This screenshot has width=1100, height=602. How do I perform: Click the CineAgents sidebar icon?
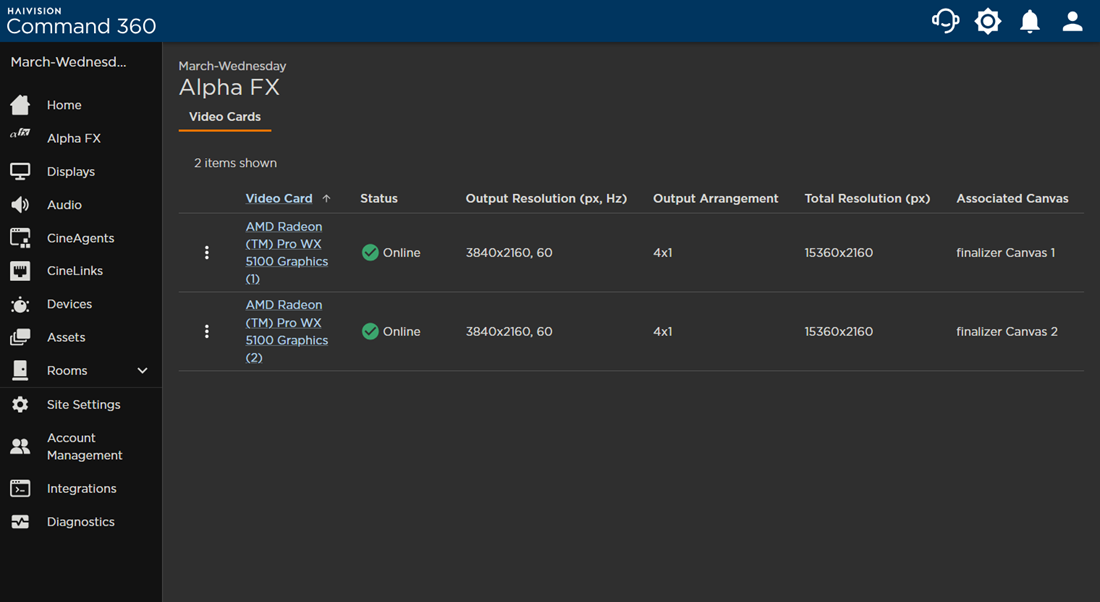tap(20, 238)
